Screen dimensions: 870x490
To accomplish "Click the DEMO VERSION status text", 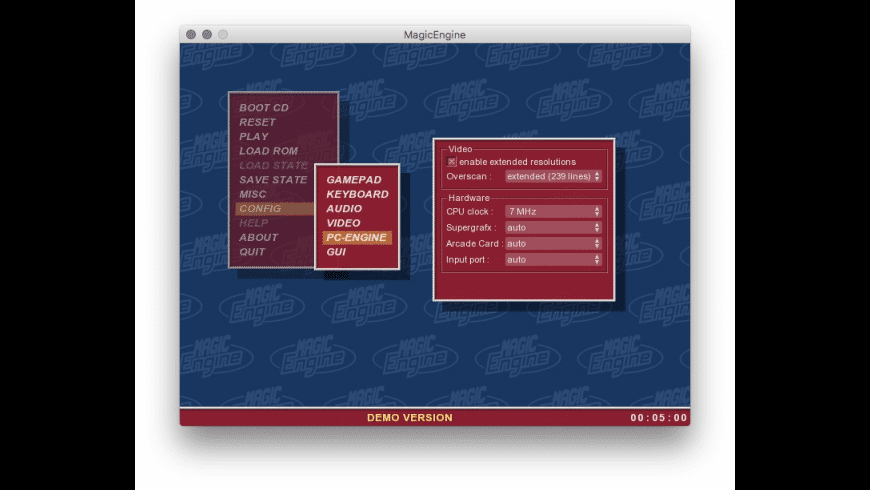I will (409, 418).
